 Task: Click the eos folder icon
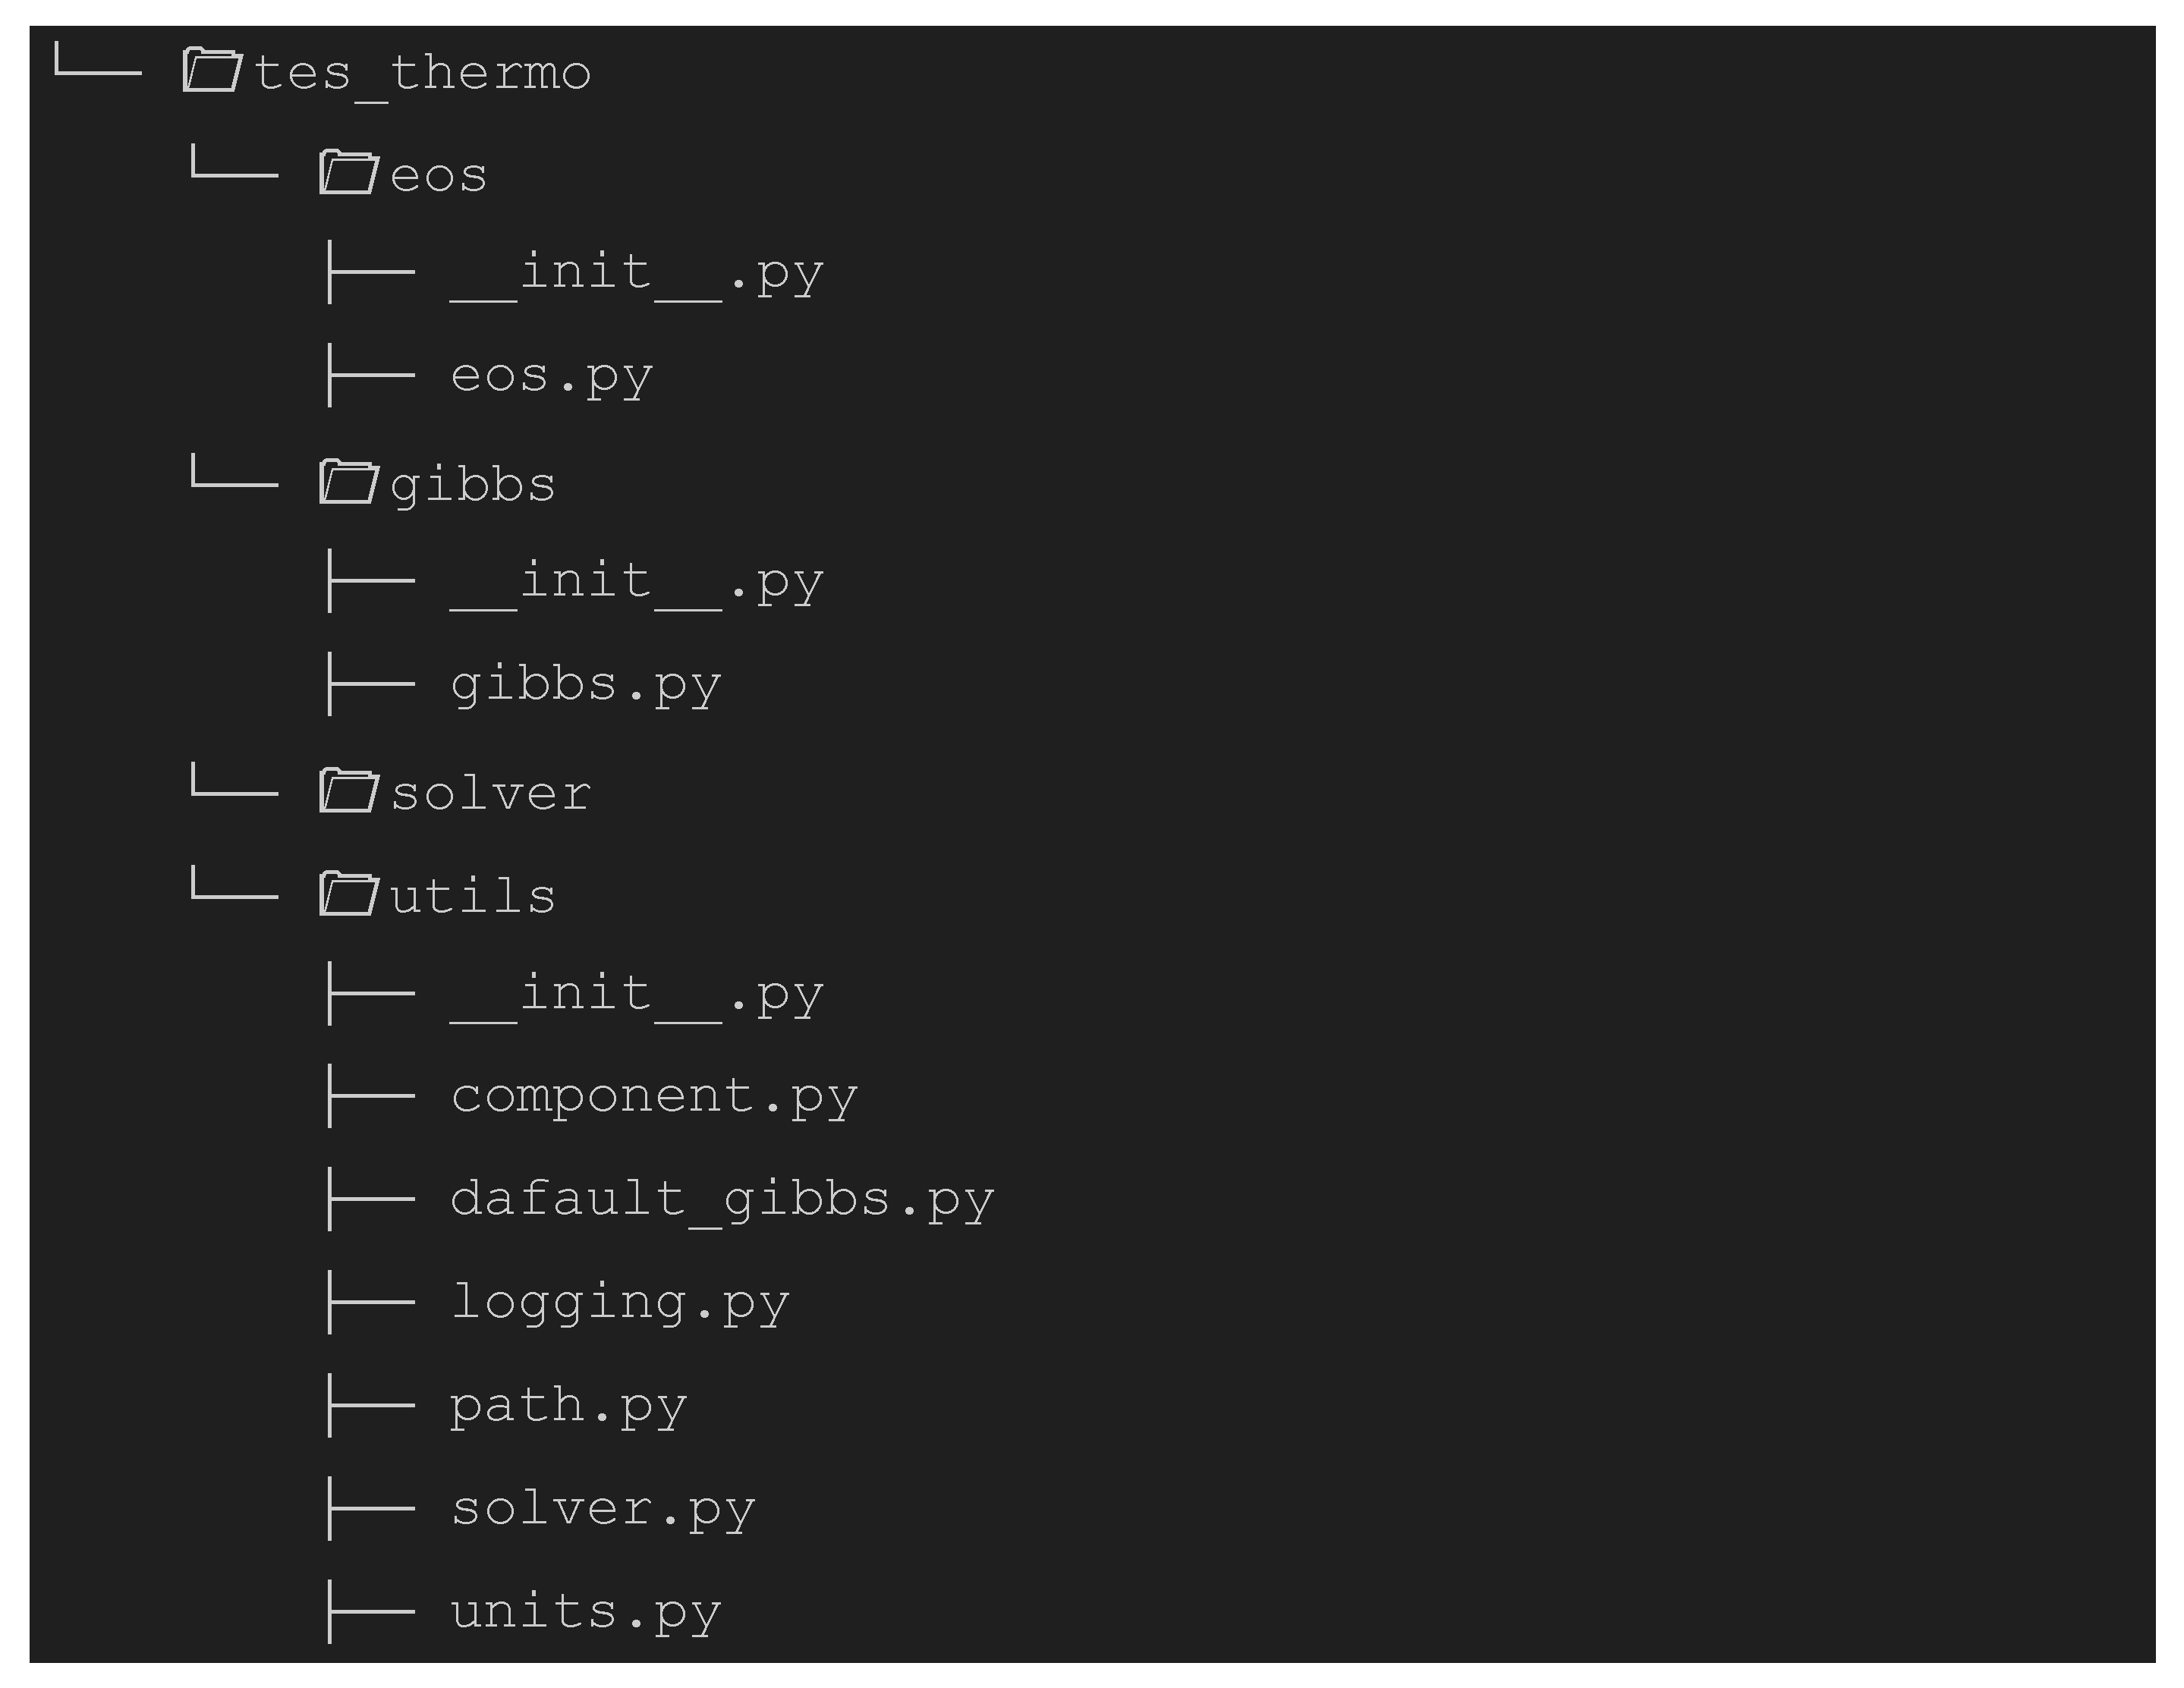click(348, 173)
